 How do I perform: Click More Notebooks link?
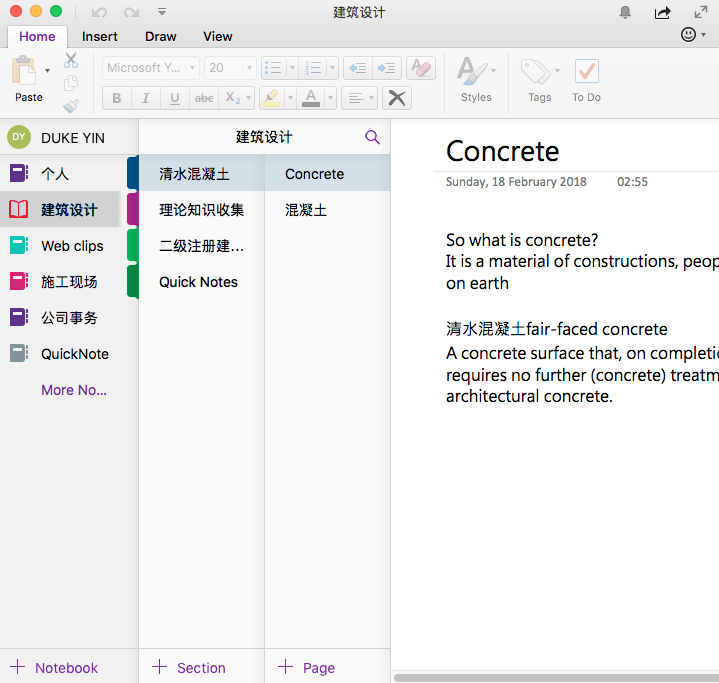(73, 390)
